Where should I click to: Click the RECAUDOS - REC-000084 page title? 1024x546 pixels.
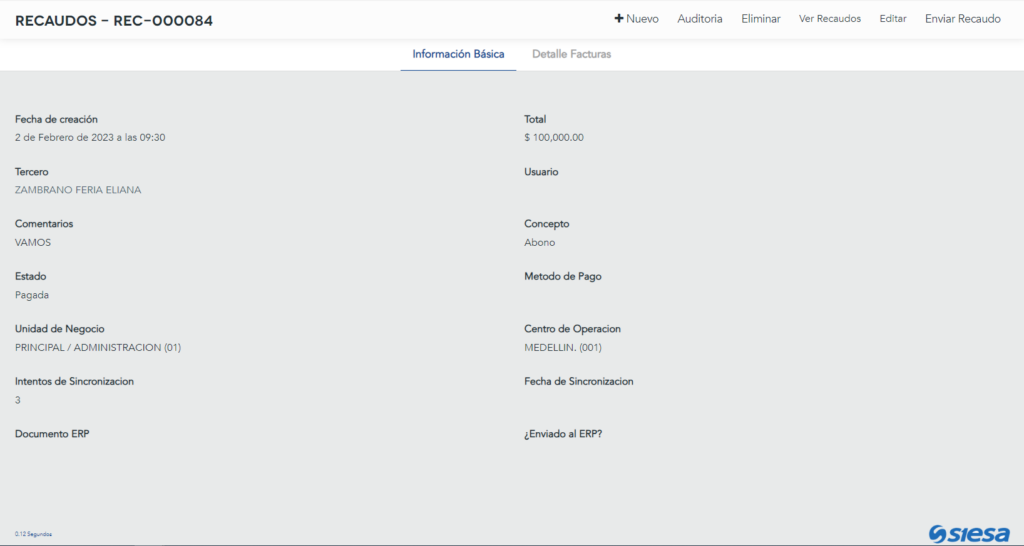(x=114, y=20)
